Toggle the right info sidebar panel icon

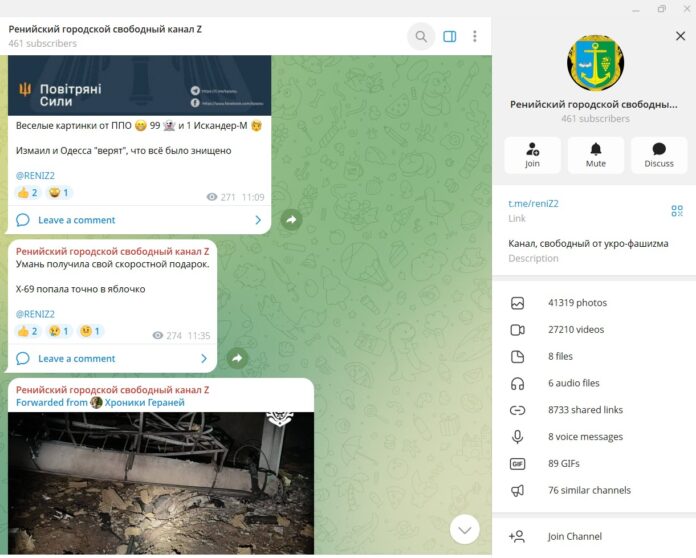[449, 37]
